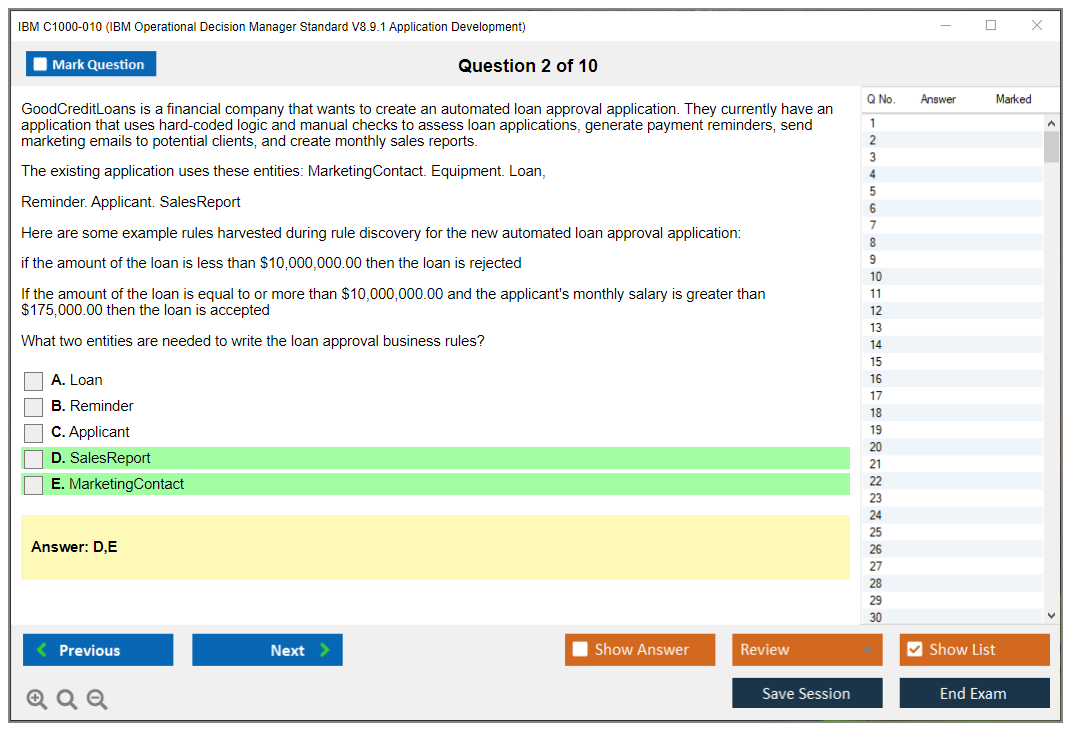Maximize the exam window

[x=991, y=26]
